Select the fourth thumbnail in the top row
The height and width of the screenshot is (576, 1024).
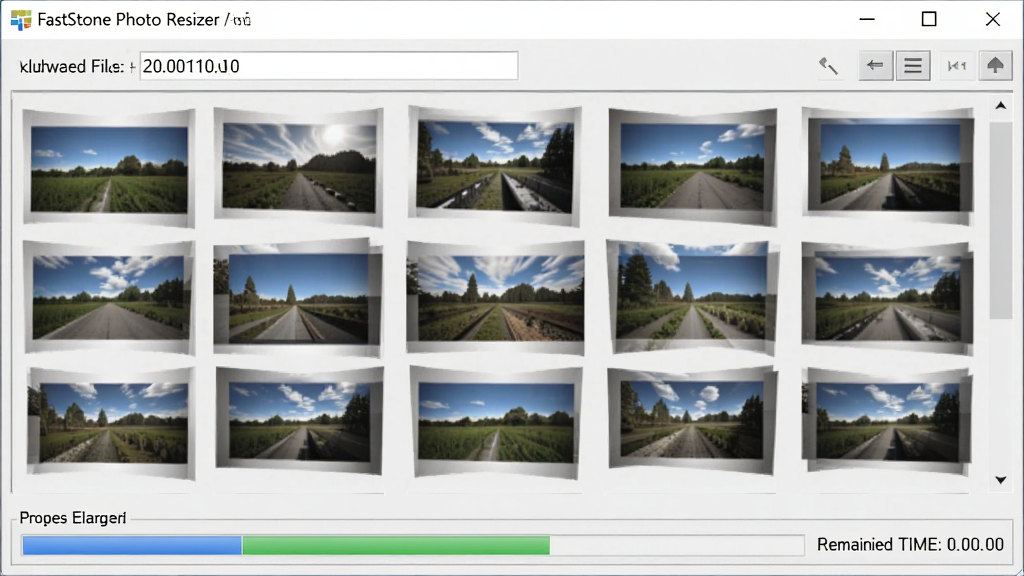(x=693, y=167)
